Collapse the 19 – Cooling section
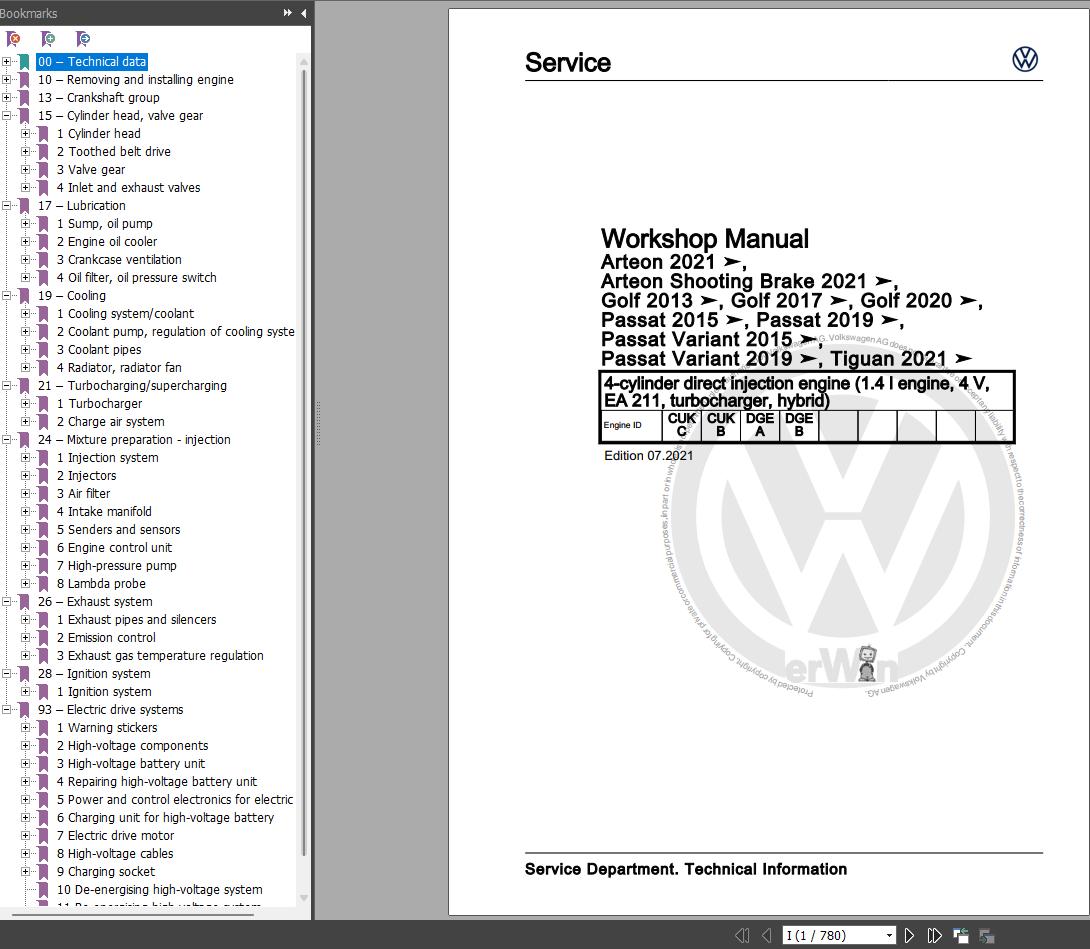Image resolution: width=1090 pixels, height=949 pixels. coord(6,295)
